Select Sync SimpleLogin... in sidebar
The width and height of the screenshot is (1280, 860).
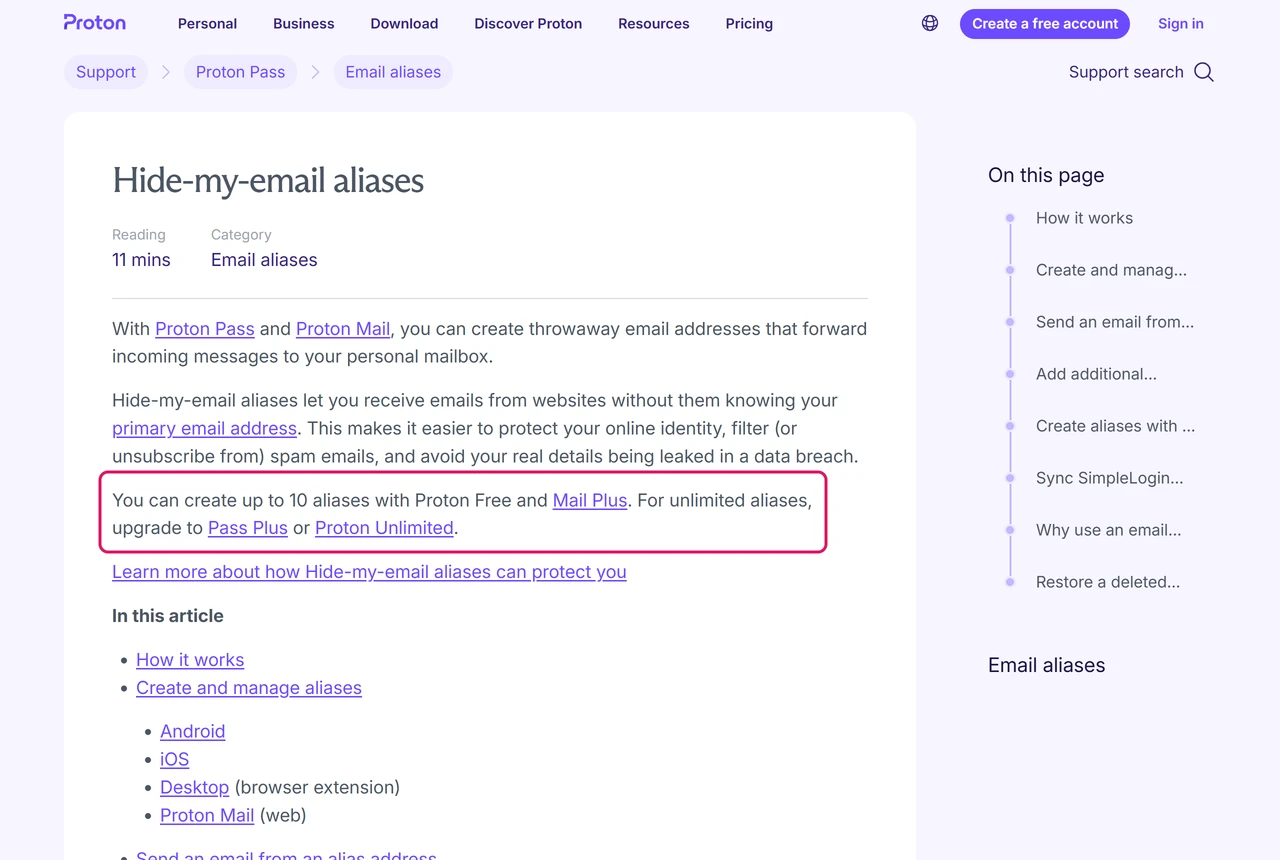(x=1109, y=478)
